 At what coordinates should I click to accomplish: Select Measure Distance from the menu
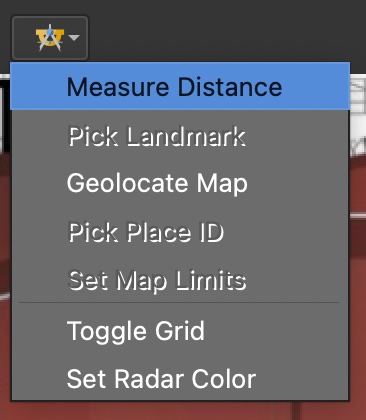180,86
